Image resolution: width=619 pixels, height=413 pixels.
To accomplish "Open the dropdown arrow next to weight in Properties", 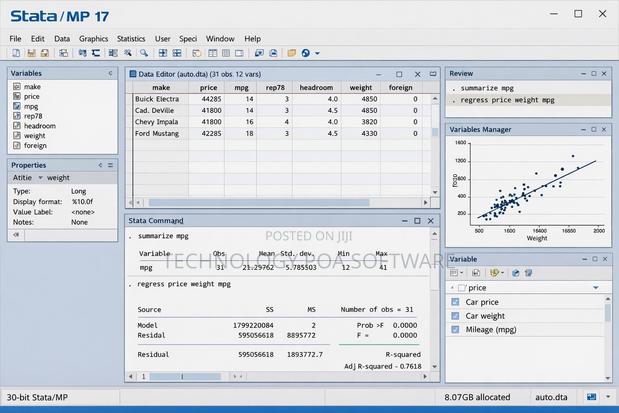I will pos(40,178).
